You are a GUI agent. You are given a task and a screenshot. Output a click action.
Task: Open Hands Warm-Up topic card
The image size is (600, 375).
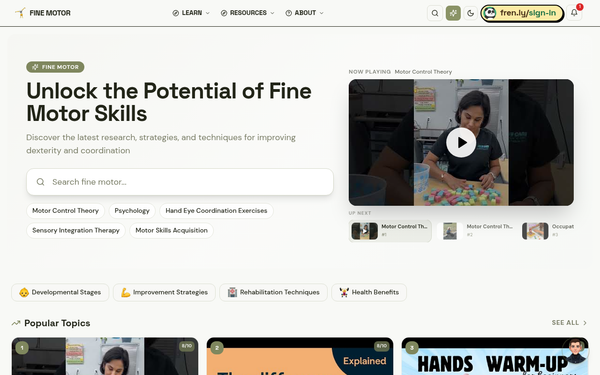pyautogui.click(x=494, y=356)
